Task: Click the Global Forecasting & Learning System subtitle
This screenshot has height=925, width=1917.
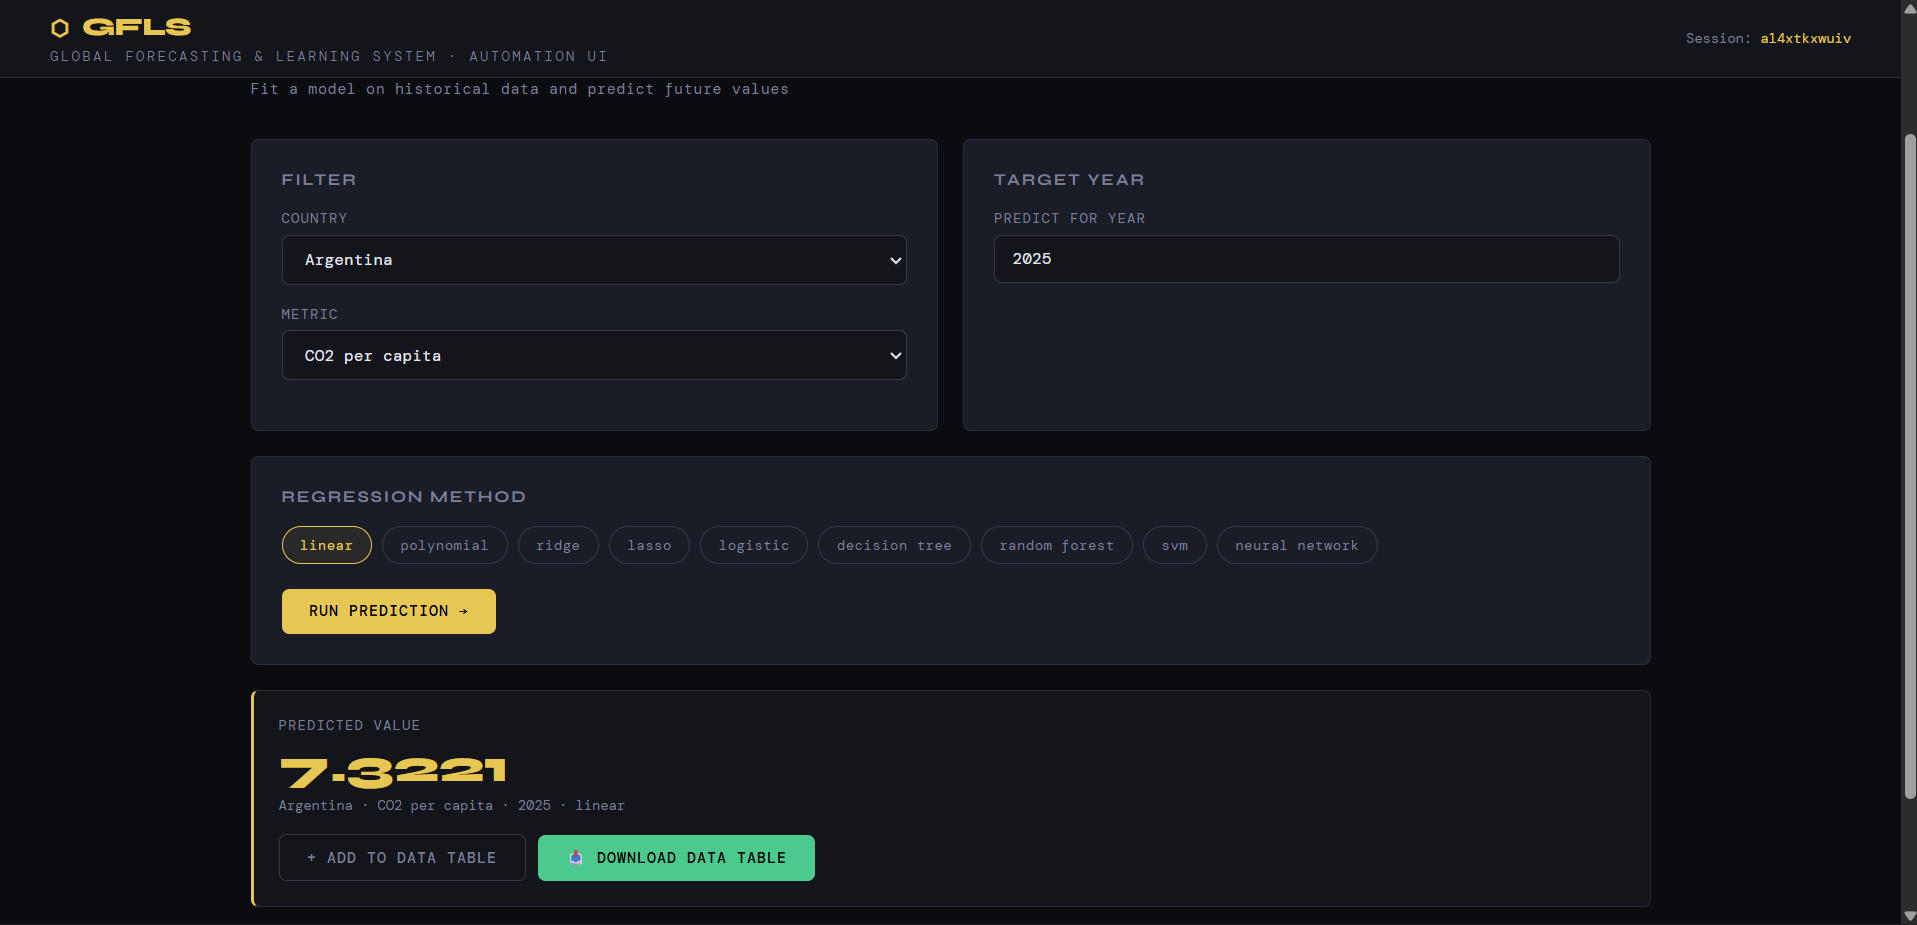Action: (329, 56)
